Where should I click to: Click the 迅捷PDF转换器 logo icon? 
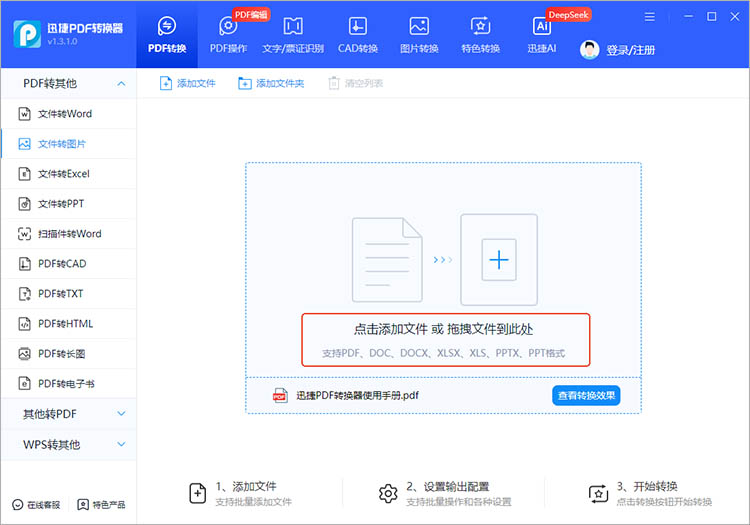coord(27,34)
